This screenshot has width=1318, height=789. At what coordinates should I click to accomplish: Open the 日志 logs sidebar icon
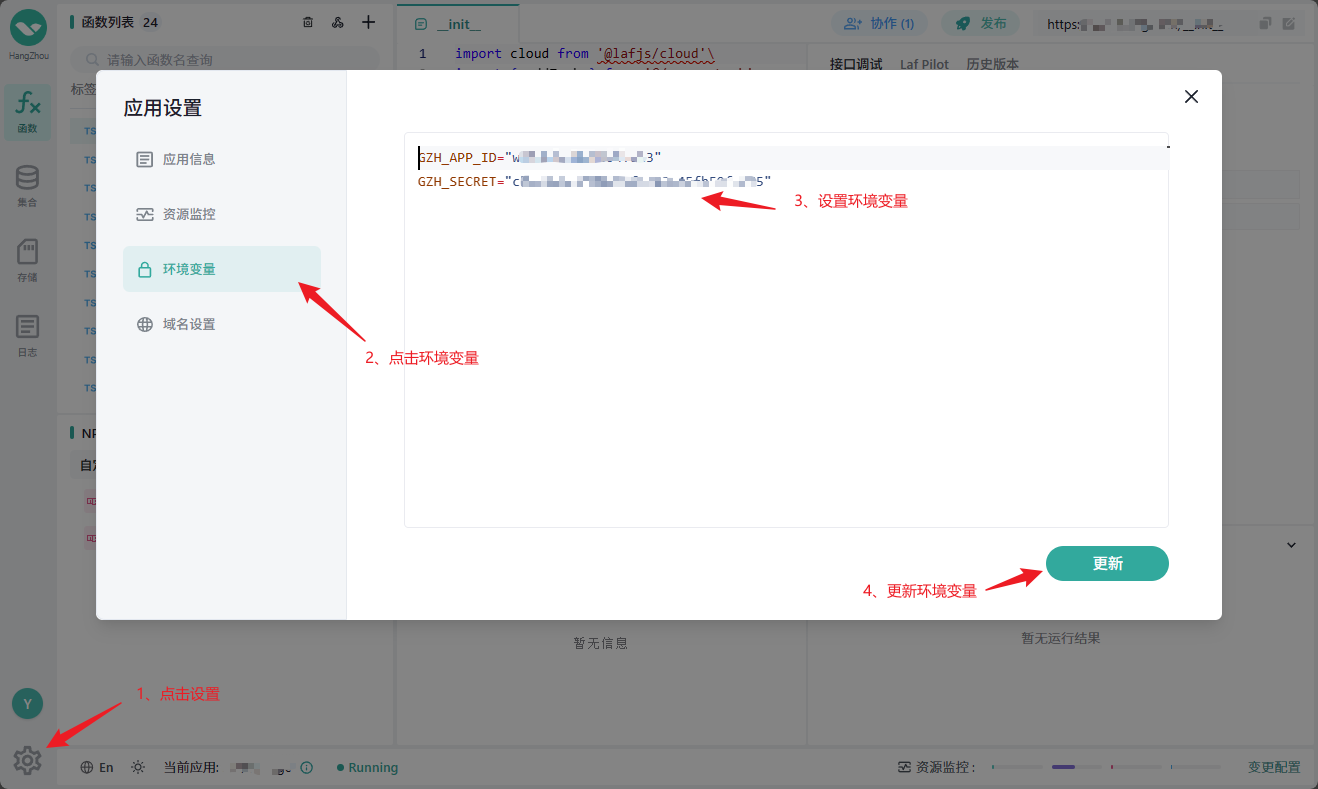click(x=27, y=336)
